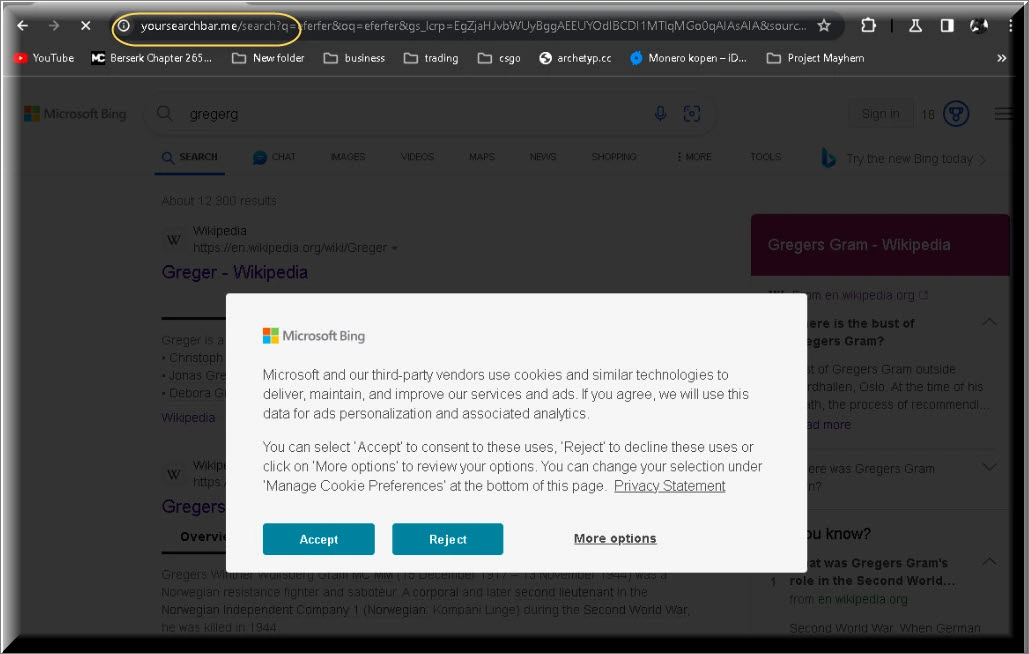Open the Bing hamburger menu
Image resolution: width=1029 pixels, height=654 pixels.
coord(1003,113)
